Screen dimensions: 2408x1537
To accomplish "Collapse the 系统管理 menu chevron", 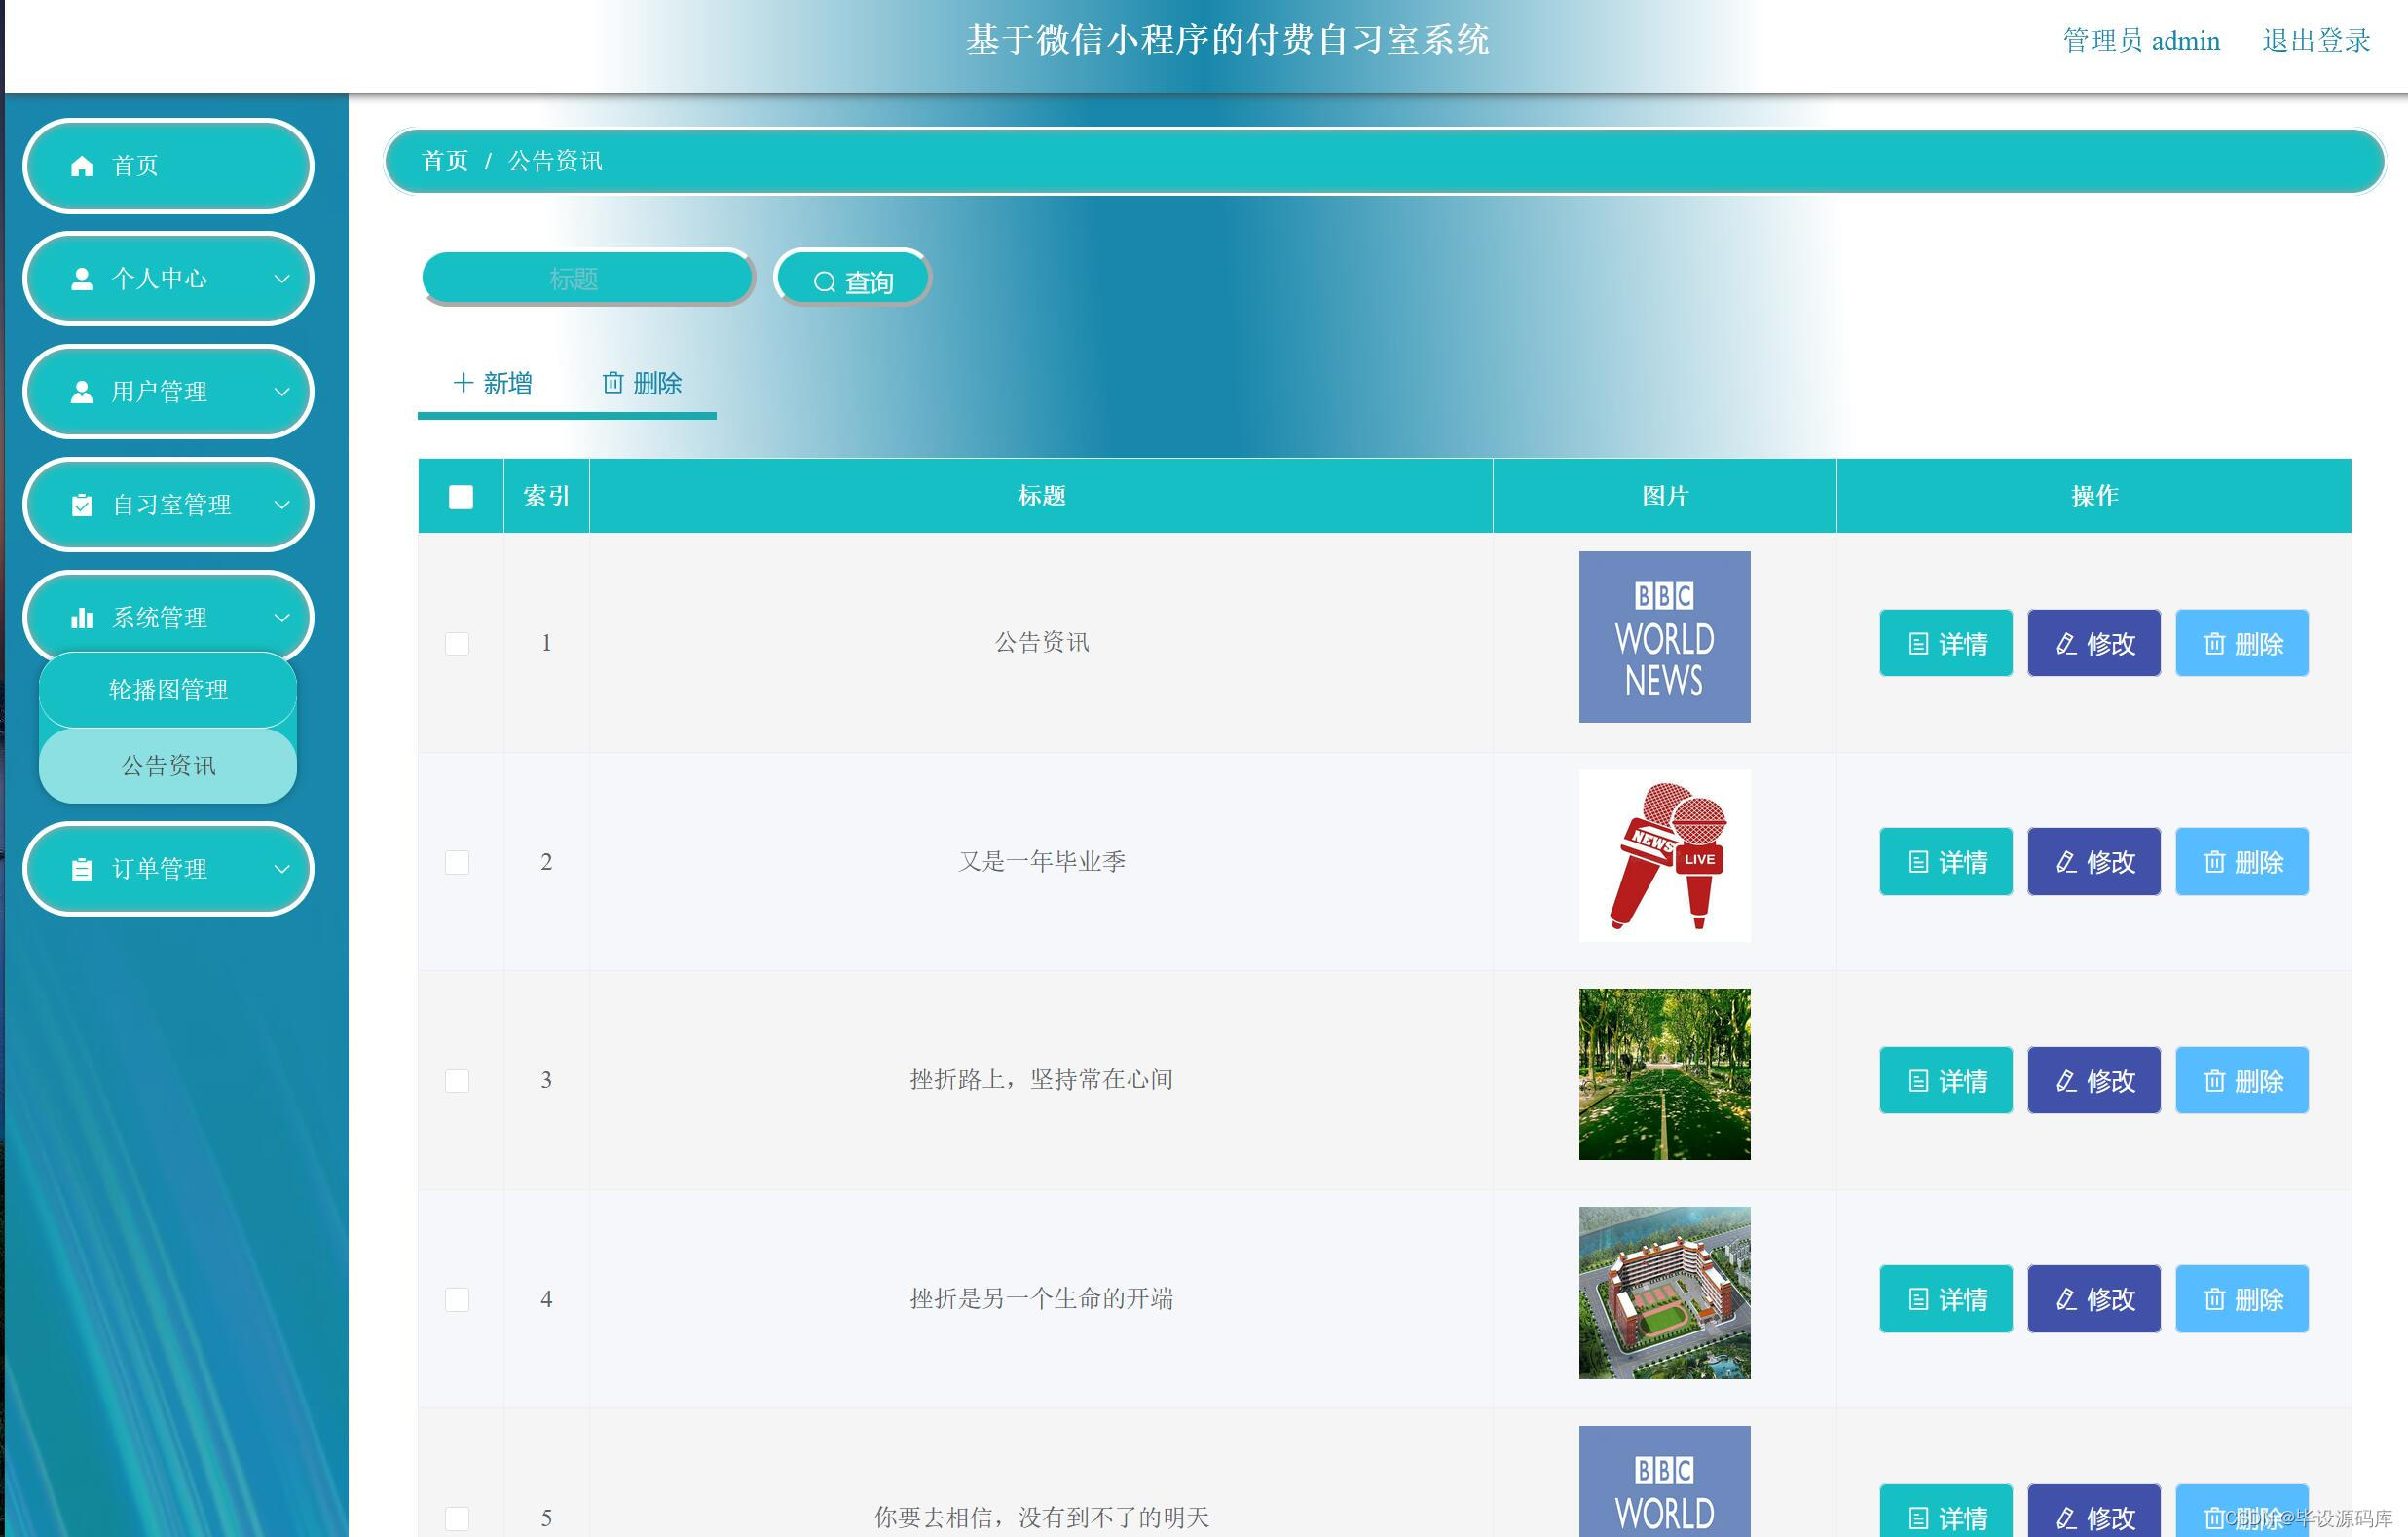I will 282,618.
